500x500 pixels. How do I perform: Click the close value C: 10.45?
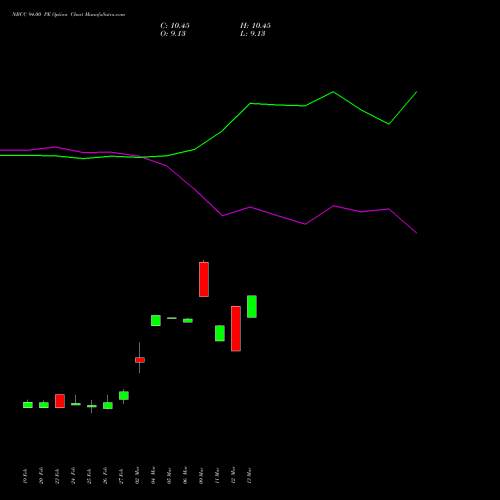coord(175,26)
